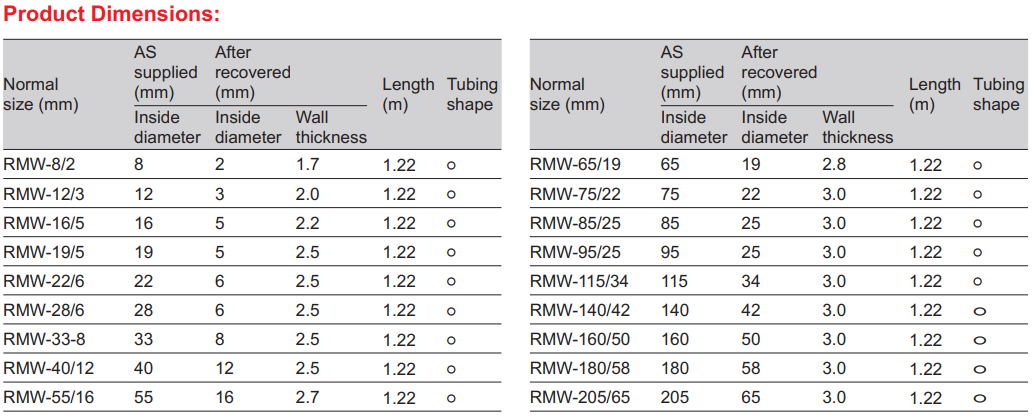Select the tubing shape symbol for RMW-28/6
This screenshot has height=416, width=1034.
(x=452, y=311)
